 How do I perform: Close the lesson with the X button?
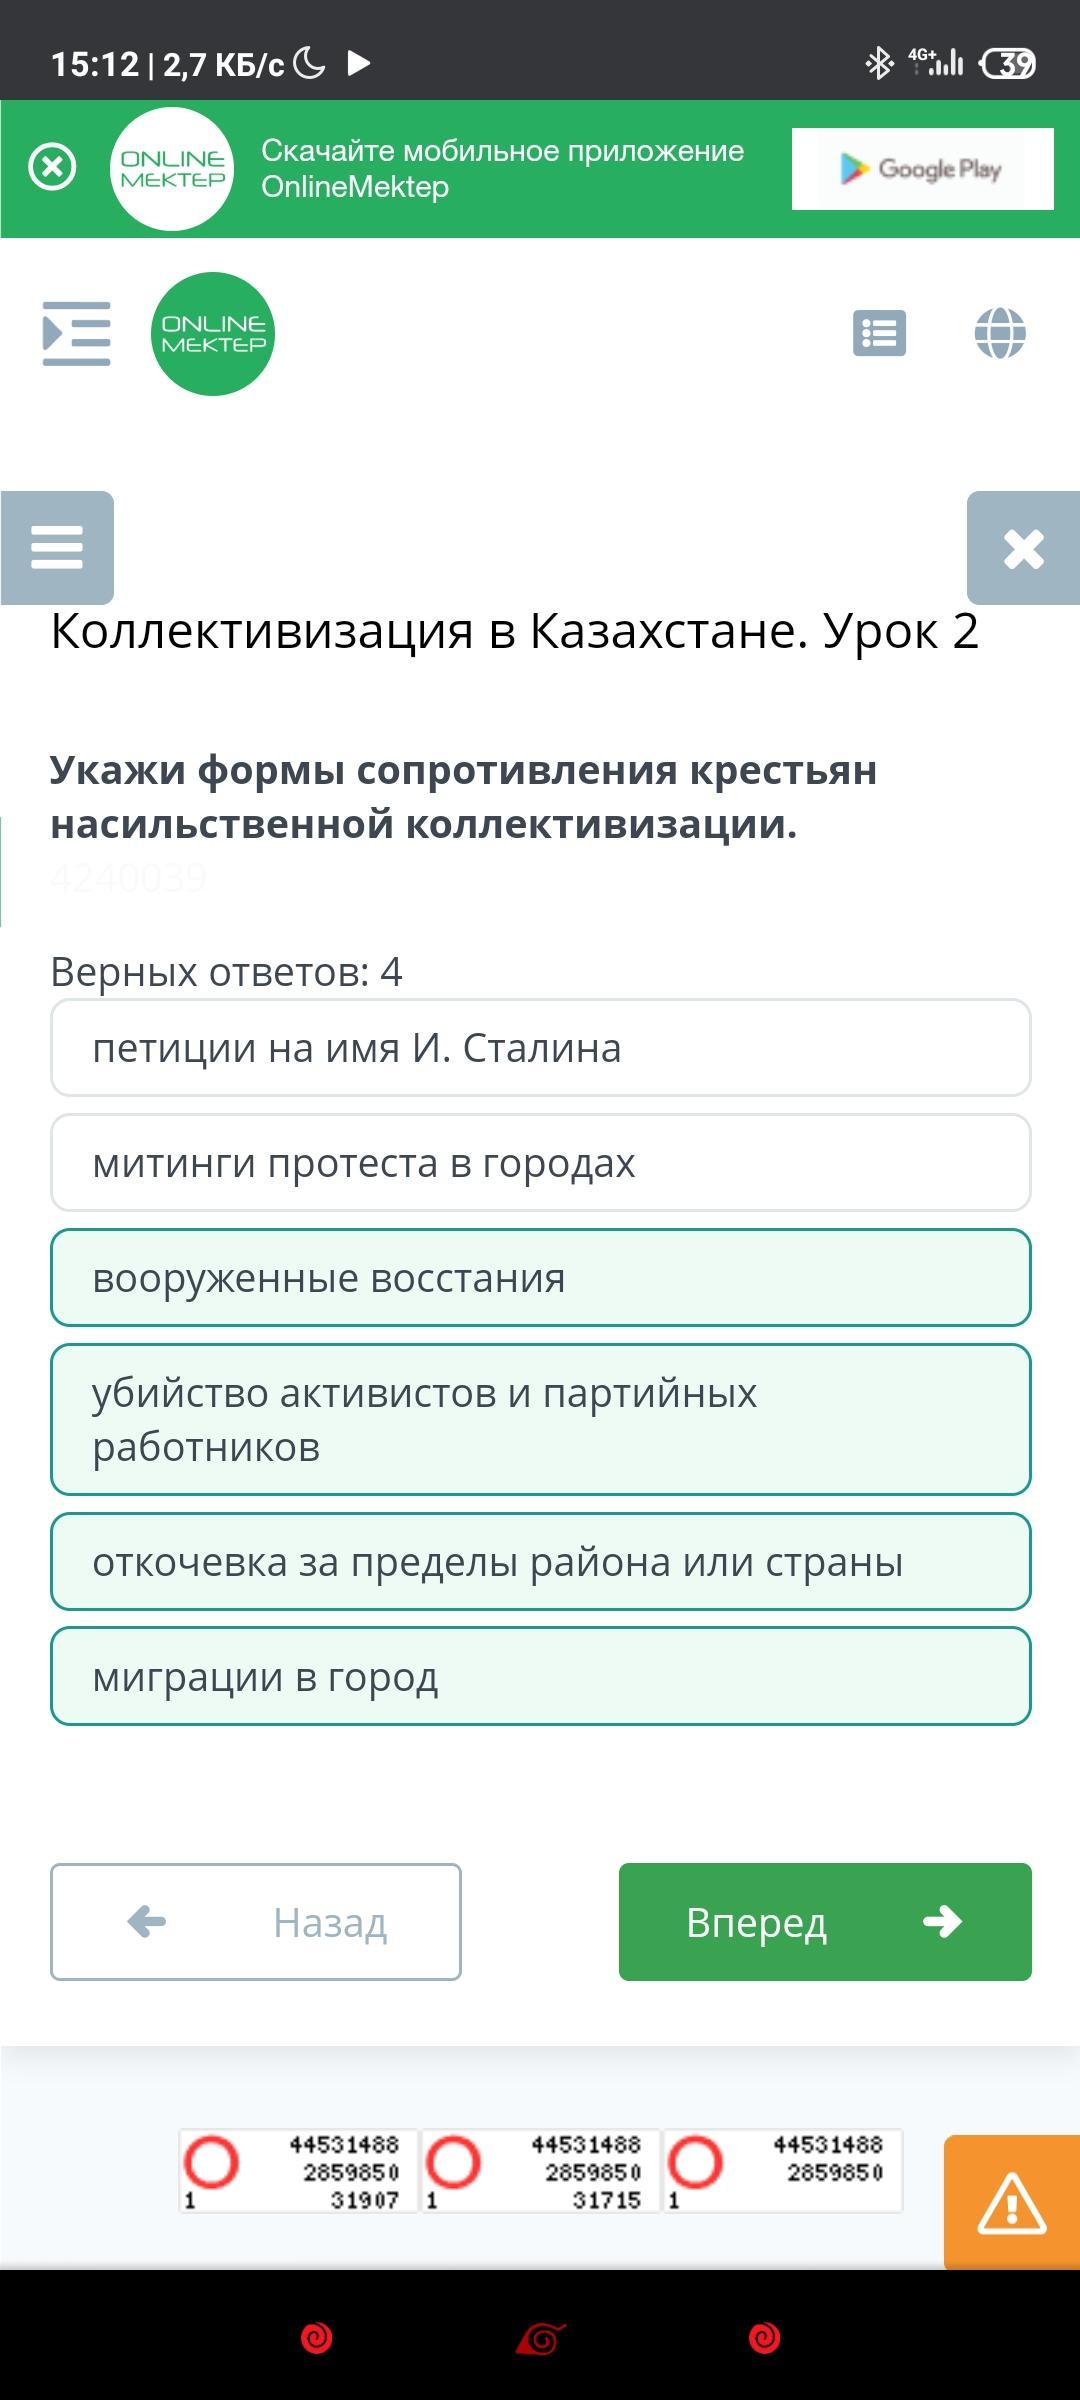click(1023, 548)
